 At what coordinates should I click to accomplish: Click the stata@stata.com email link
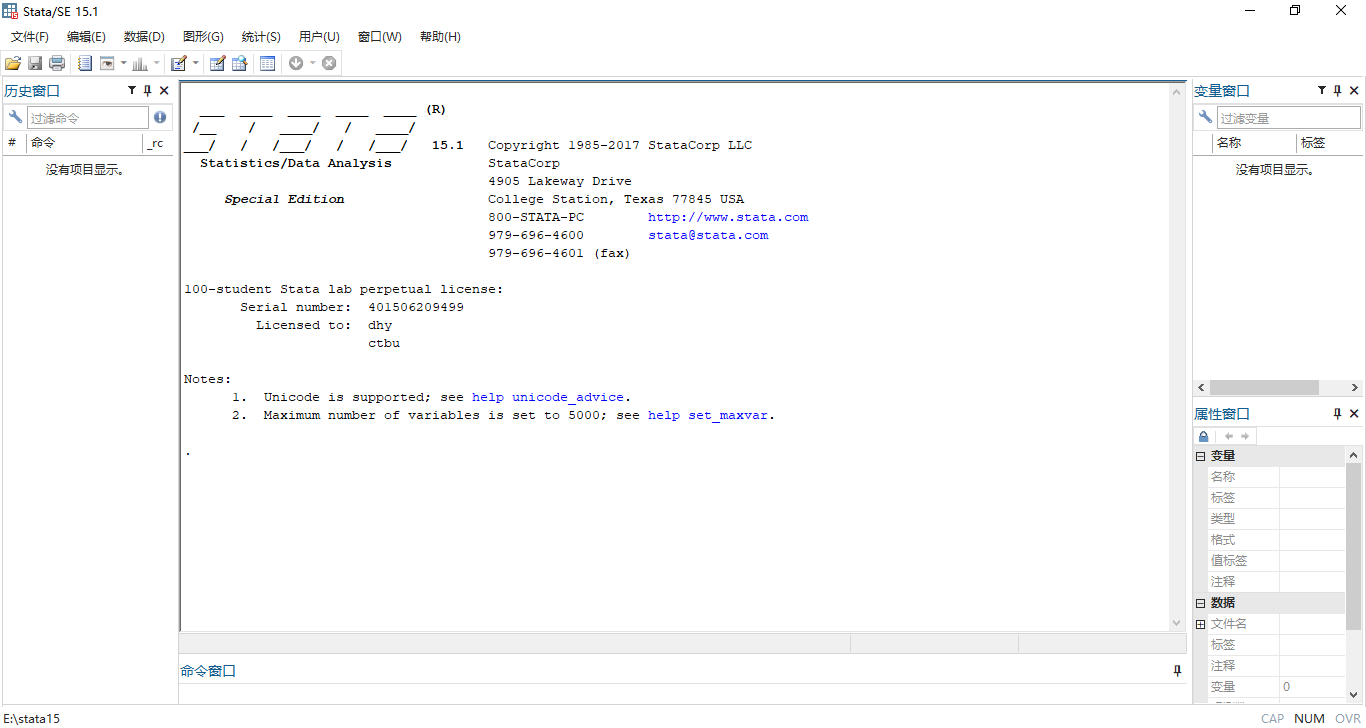708,235
